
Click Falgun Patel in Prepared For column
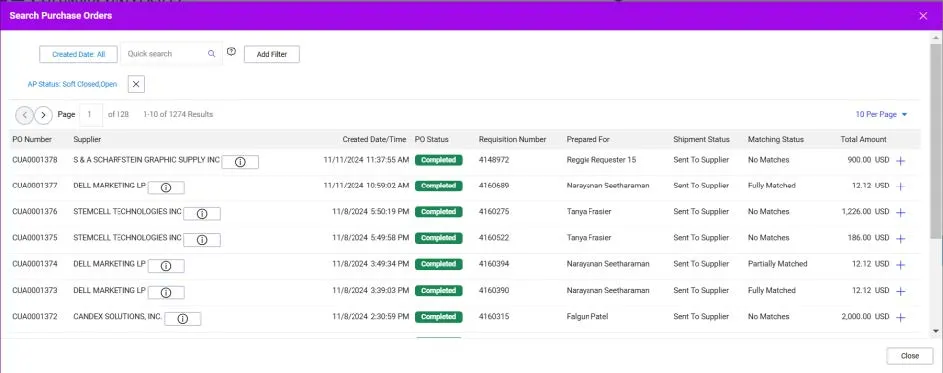click(588, 316)
